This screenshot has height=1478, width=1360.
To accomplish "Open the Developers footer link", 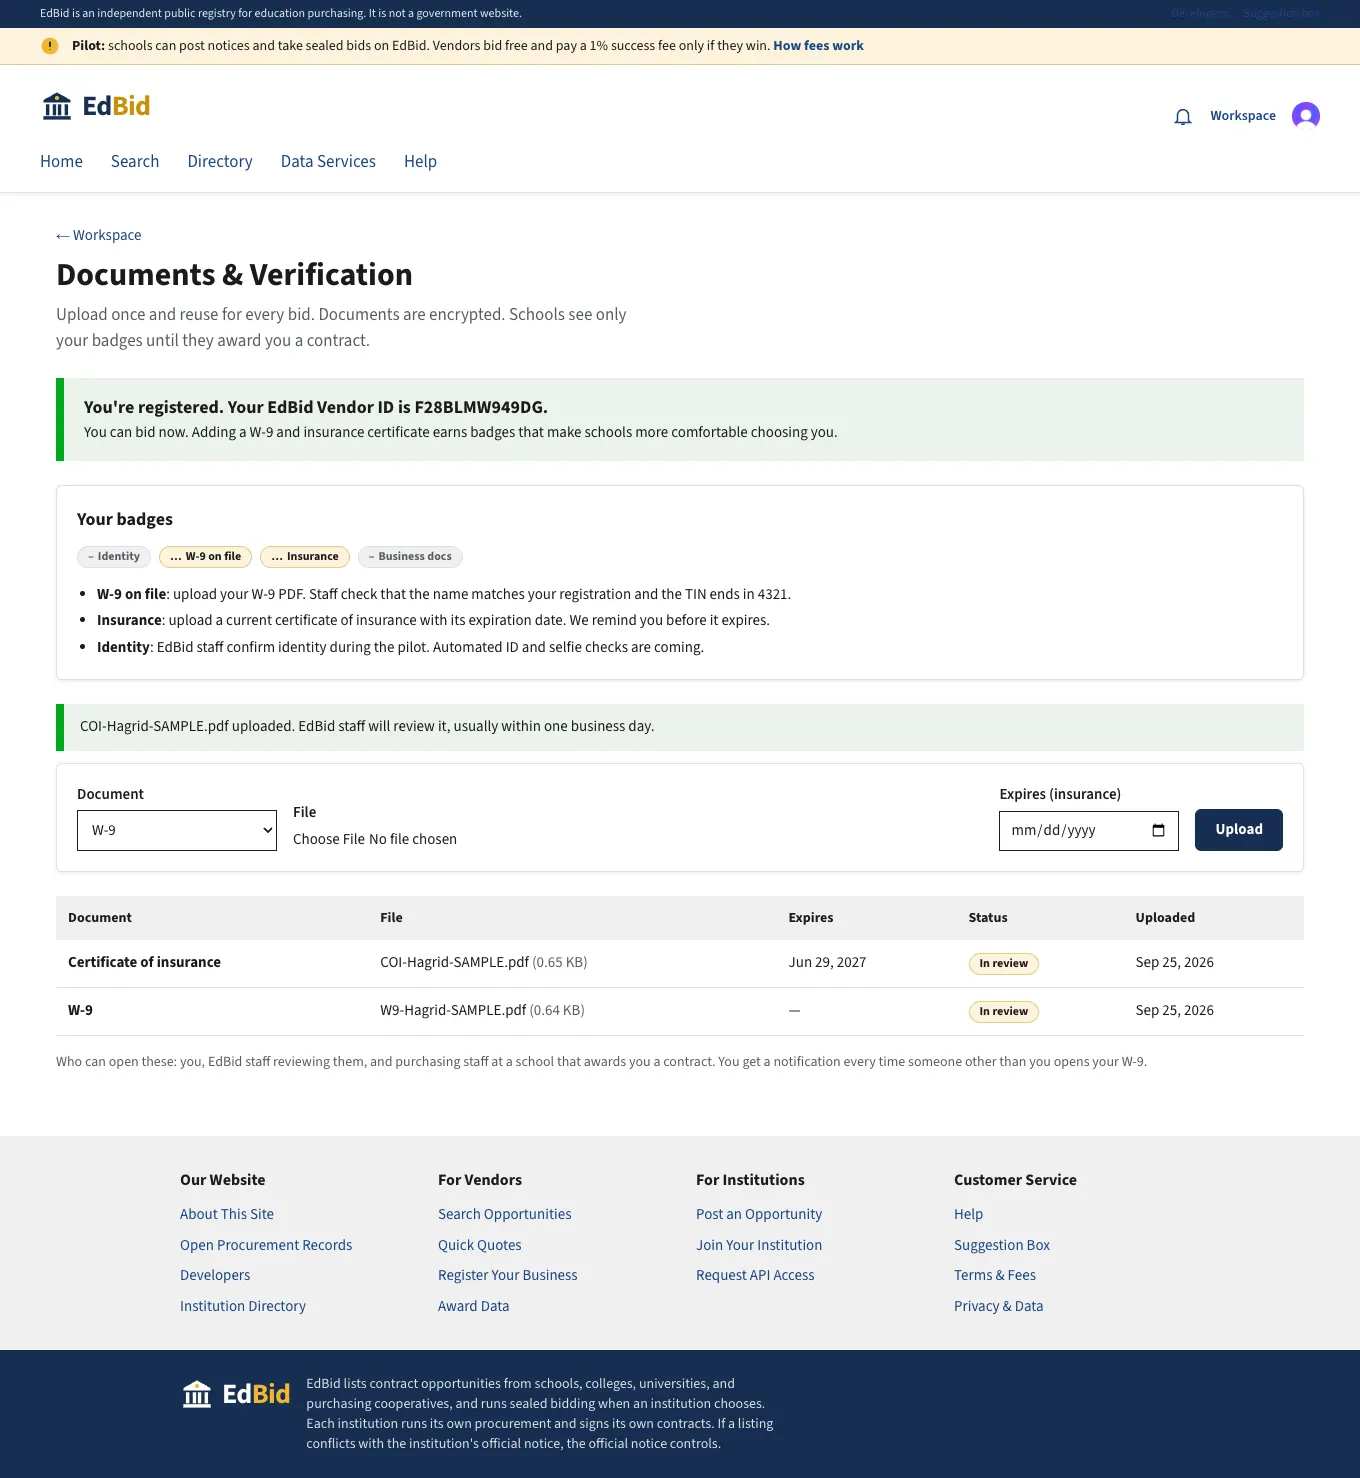I will click(215, 1276).
